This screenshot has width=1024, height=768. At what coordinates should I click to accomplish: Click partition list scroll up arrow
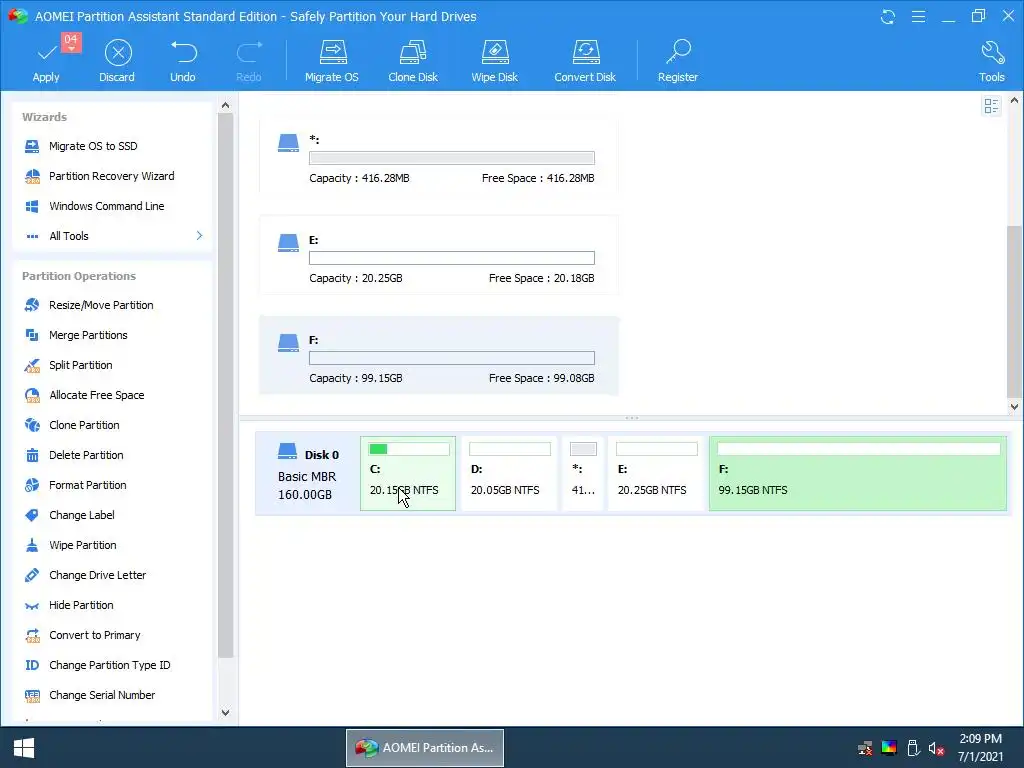[x=1014, y=101]
